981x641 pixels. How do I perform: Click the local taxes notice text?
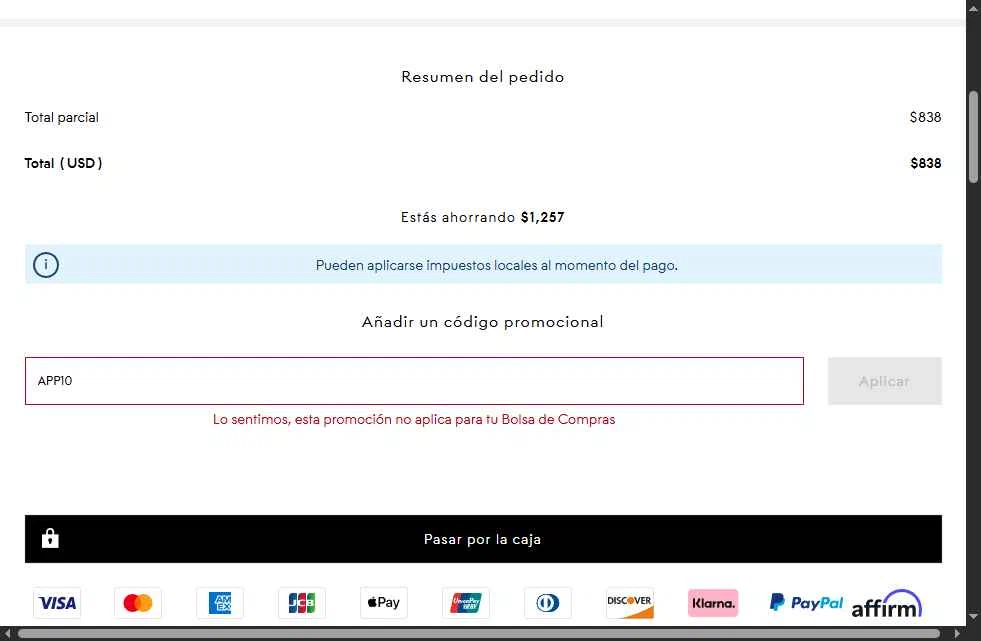click(x=496, y=265)
